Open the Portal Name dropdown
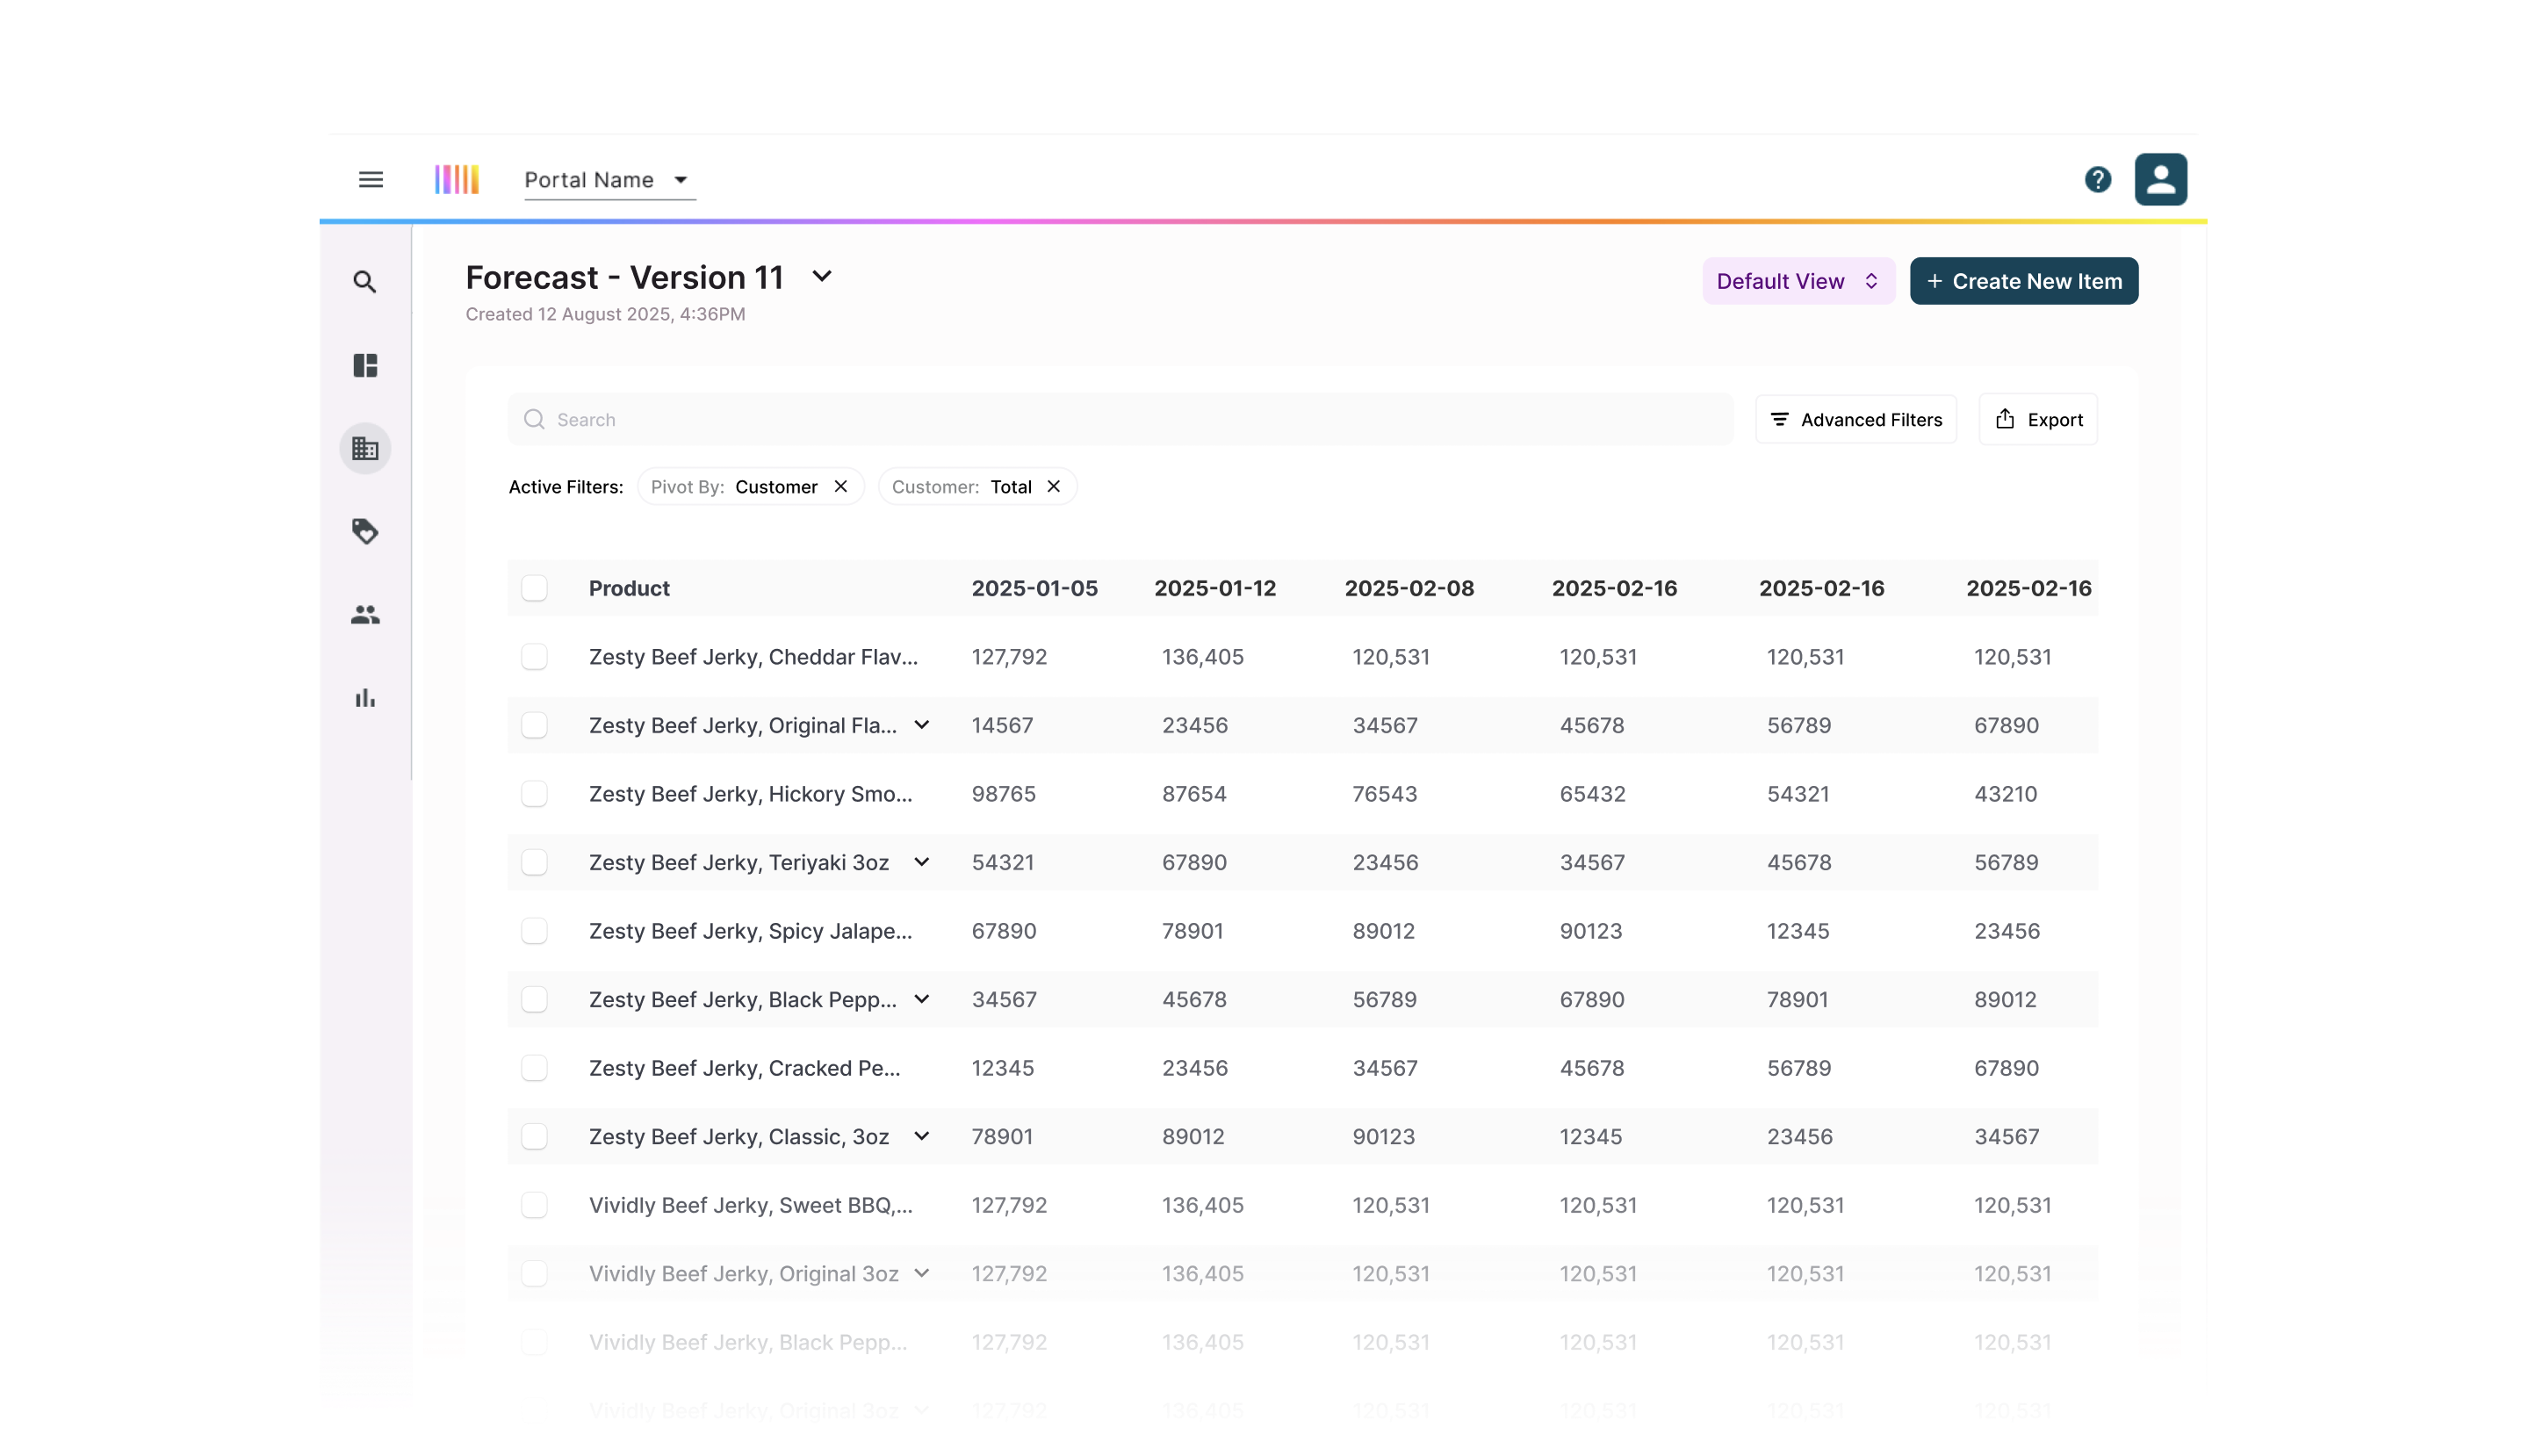The image size is (2529, 1456). coord(609,180)
